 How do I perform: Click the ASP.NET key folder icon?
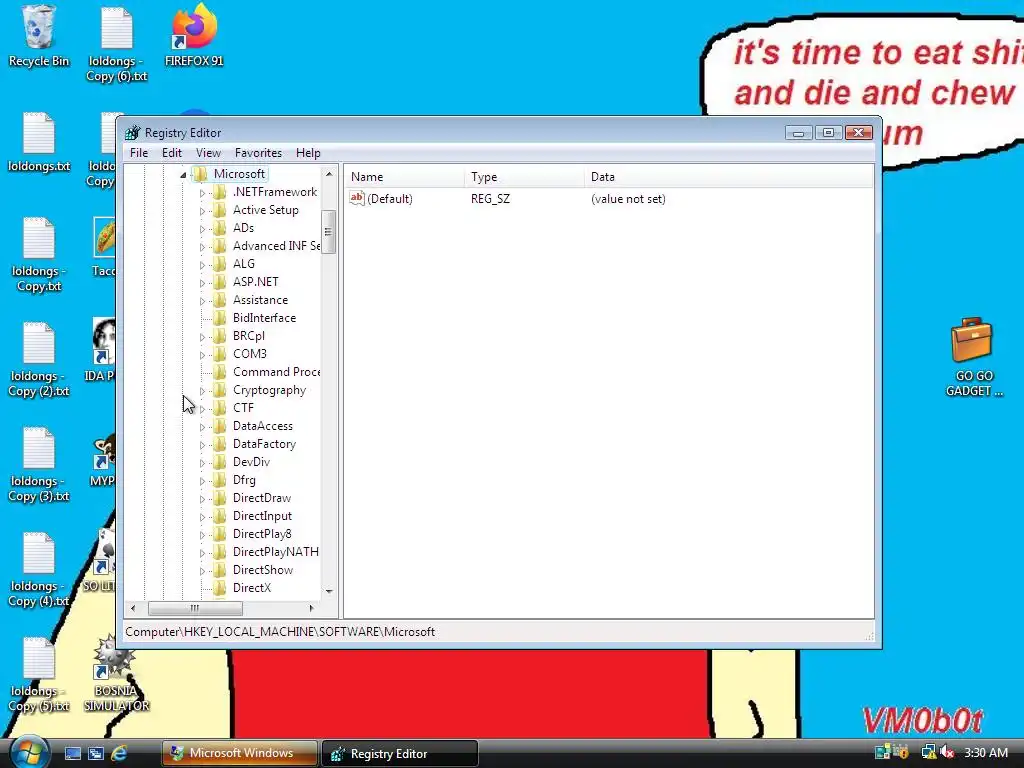[220, 281]
